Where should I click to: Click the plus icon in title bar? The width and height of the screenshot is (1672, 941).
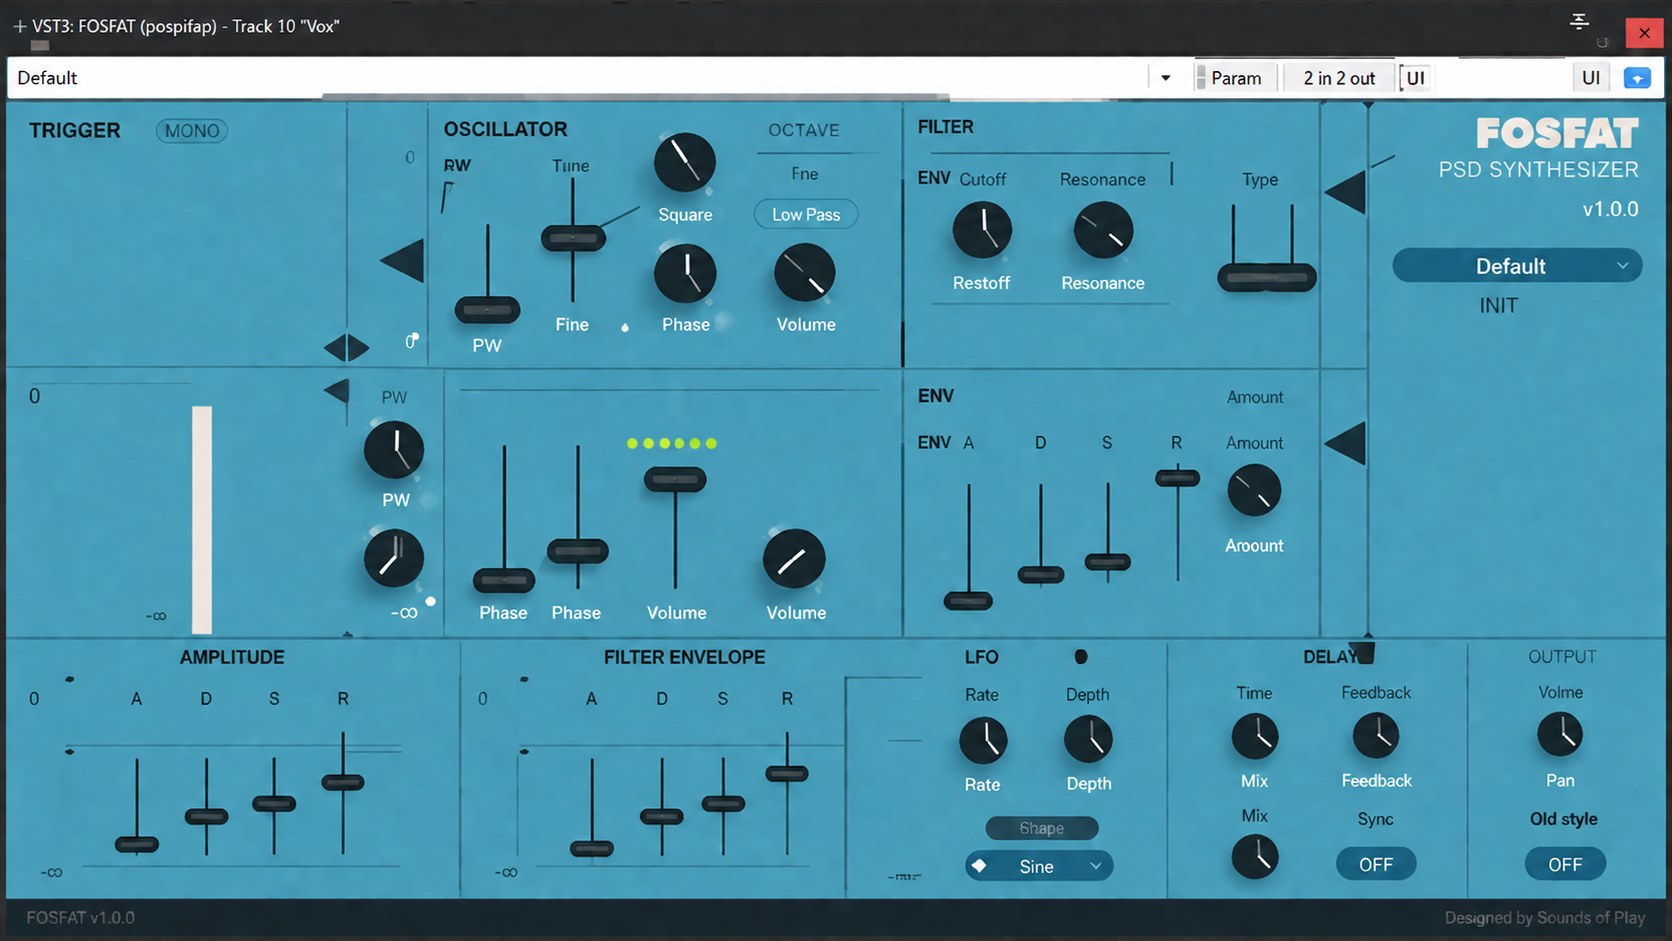click(20, 27)
